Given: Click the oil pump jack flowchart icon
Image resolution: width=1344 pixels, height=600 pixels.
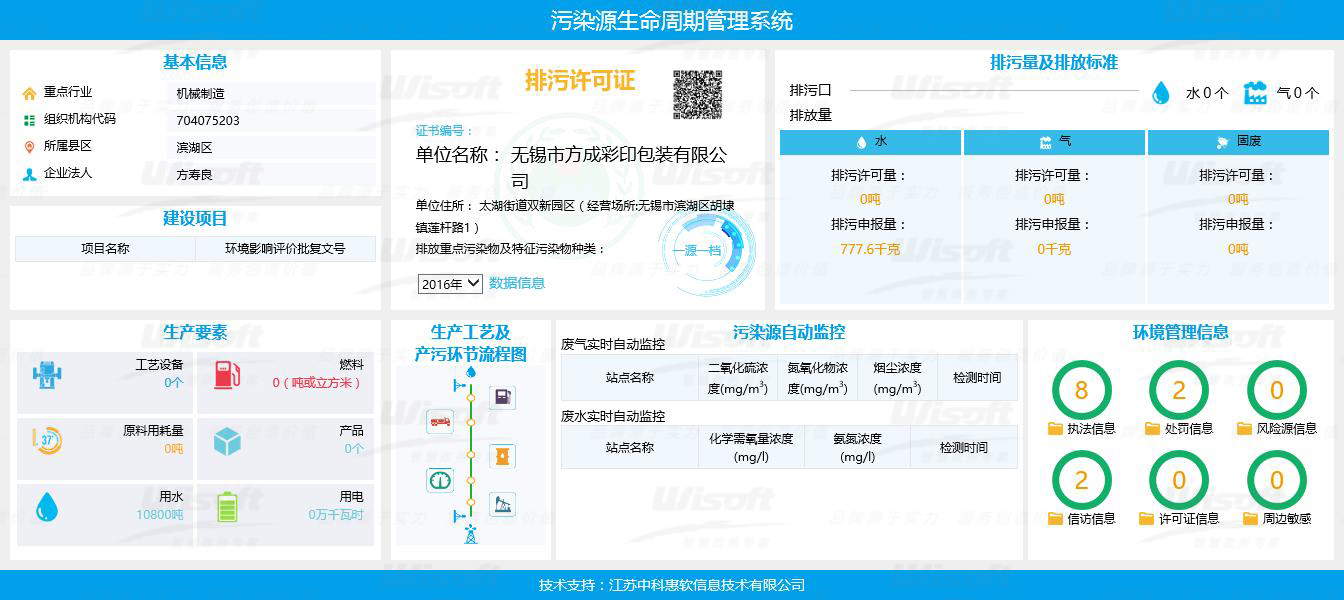Looking at the screenshot, I should click(502, 503).
